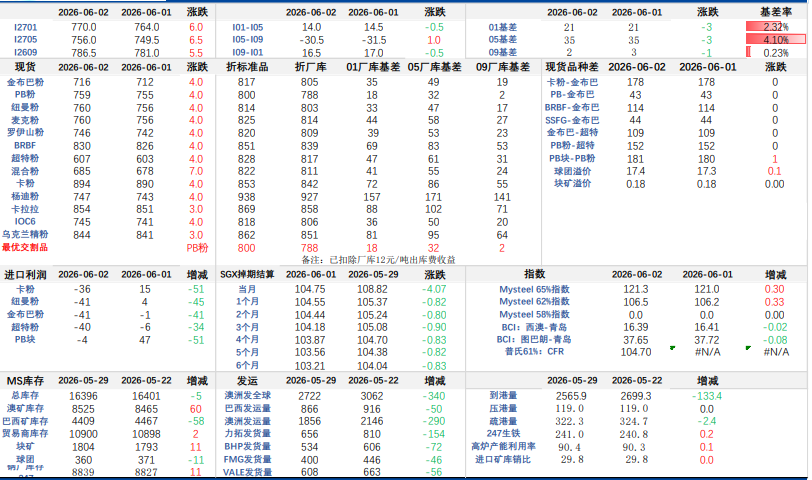Click the PB-金布巴 row label
Viewport: 812px width, 480px height.
[x=572, y=95]
